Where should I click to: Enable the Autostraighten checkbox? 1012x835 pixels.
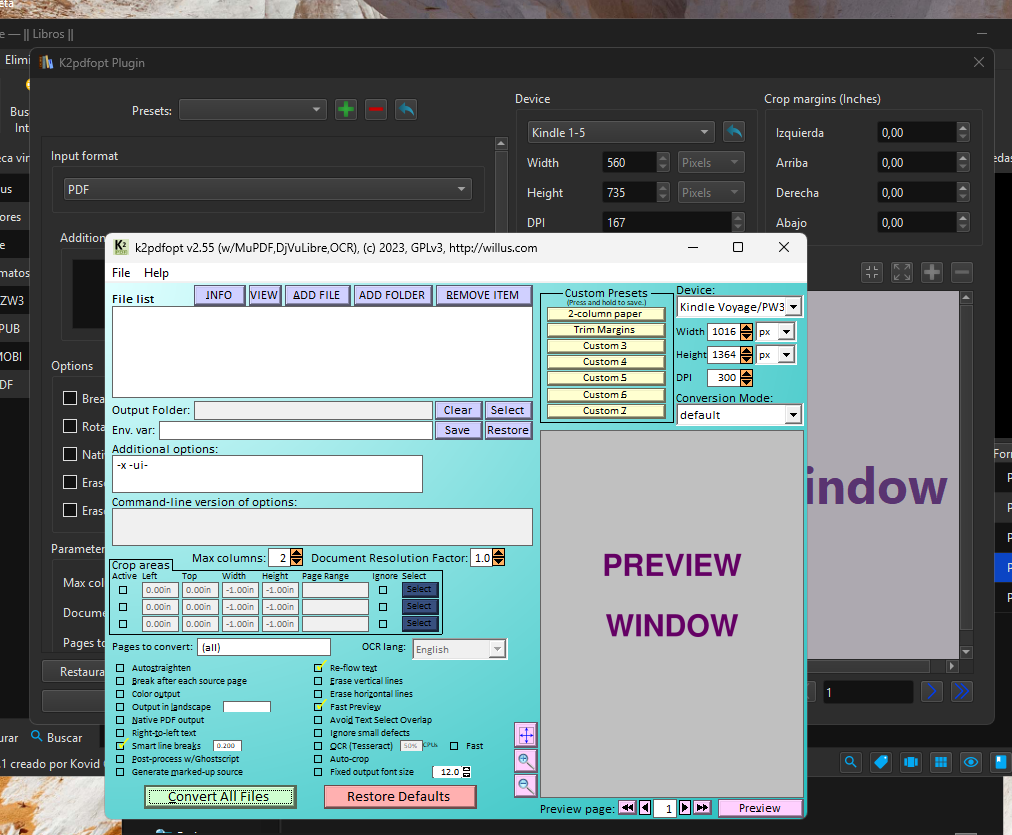click(121, 668)
